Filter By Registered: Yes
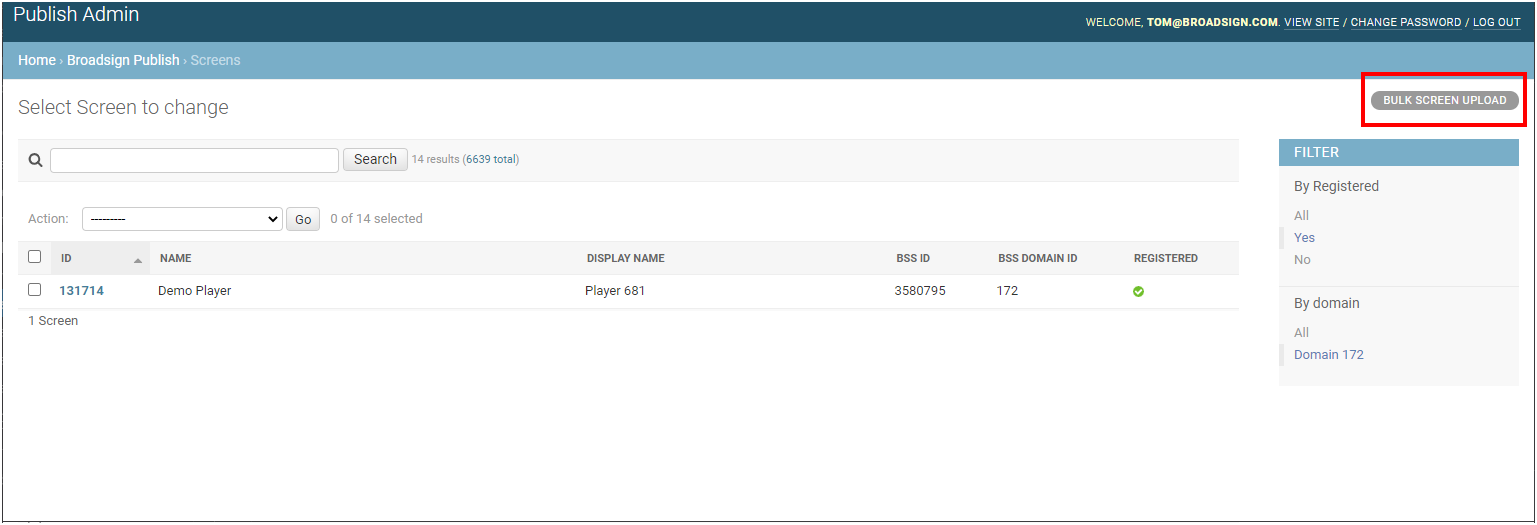1537x525 pixels. [1304, 238]
